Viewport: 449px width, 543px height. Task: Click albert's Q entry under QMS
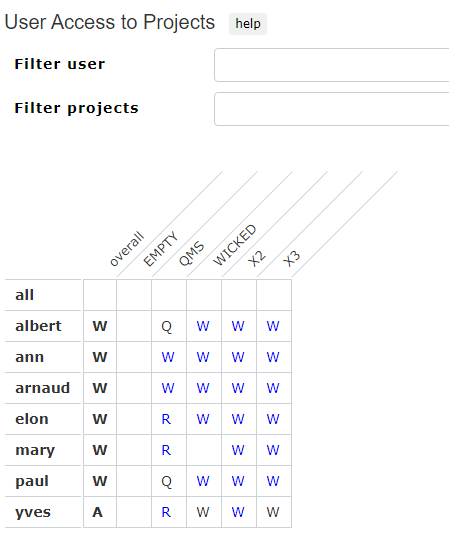click(167, 326)
